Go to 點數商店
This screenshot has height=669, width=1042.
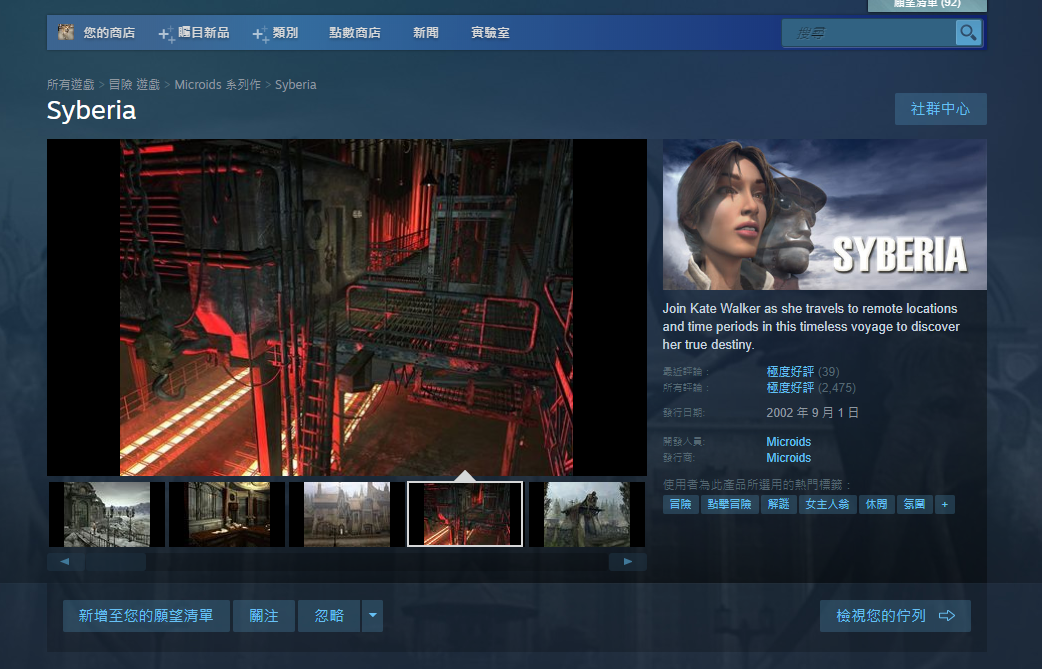[355, 33]
